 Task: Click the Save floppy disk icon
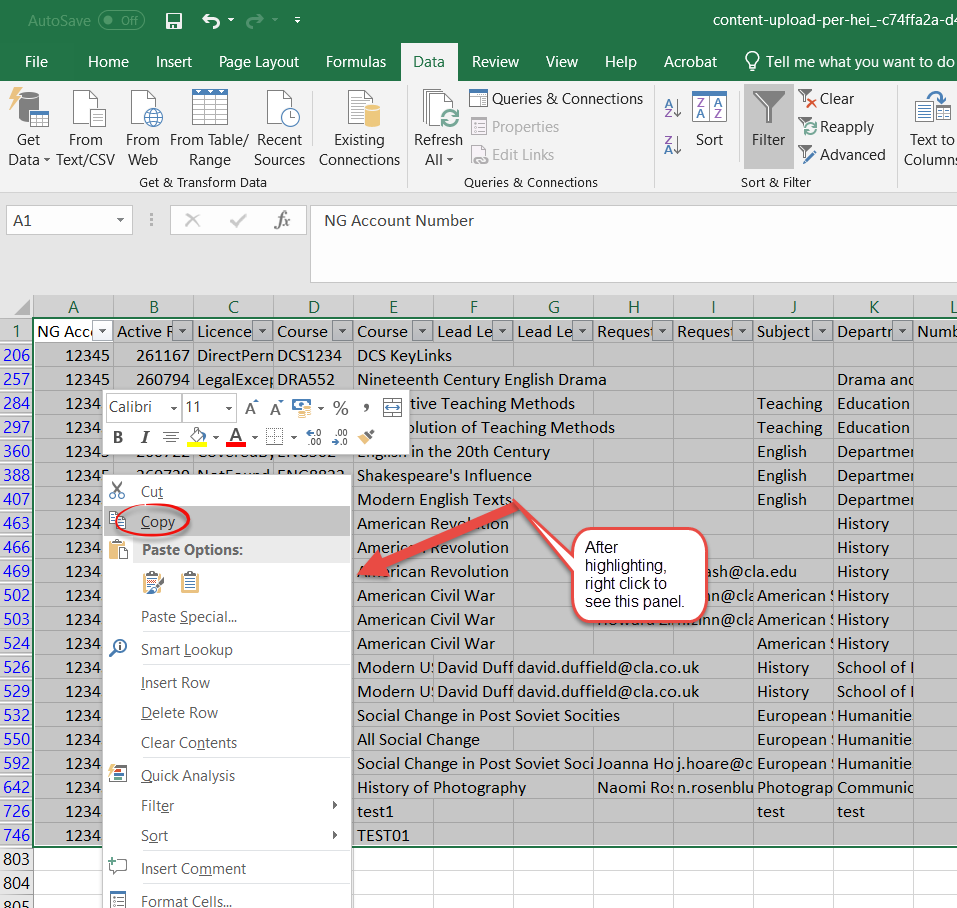point(173,20)
